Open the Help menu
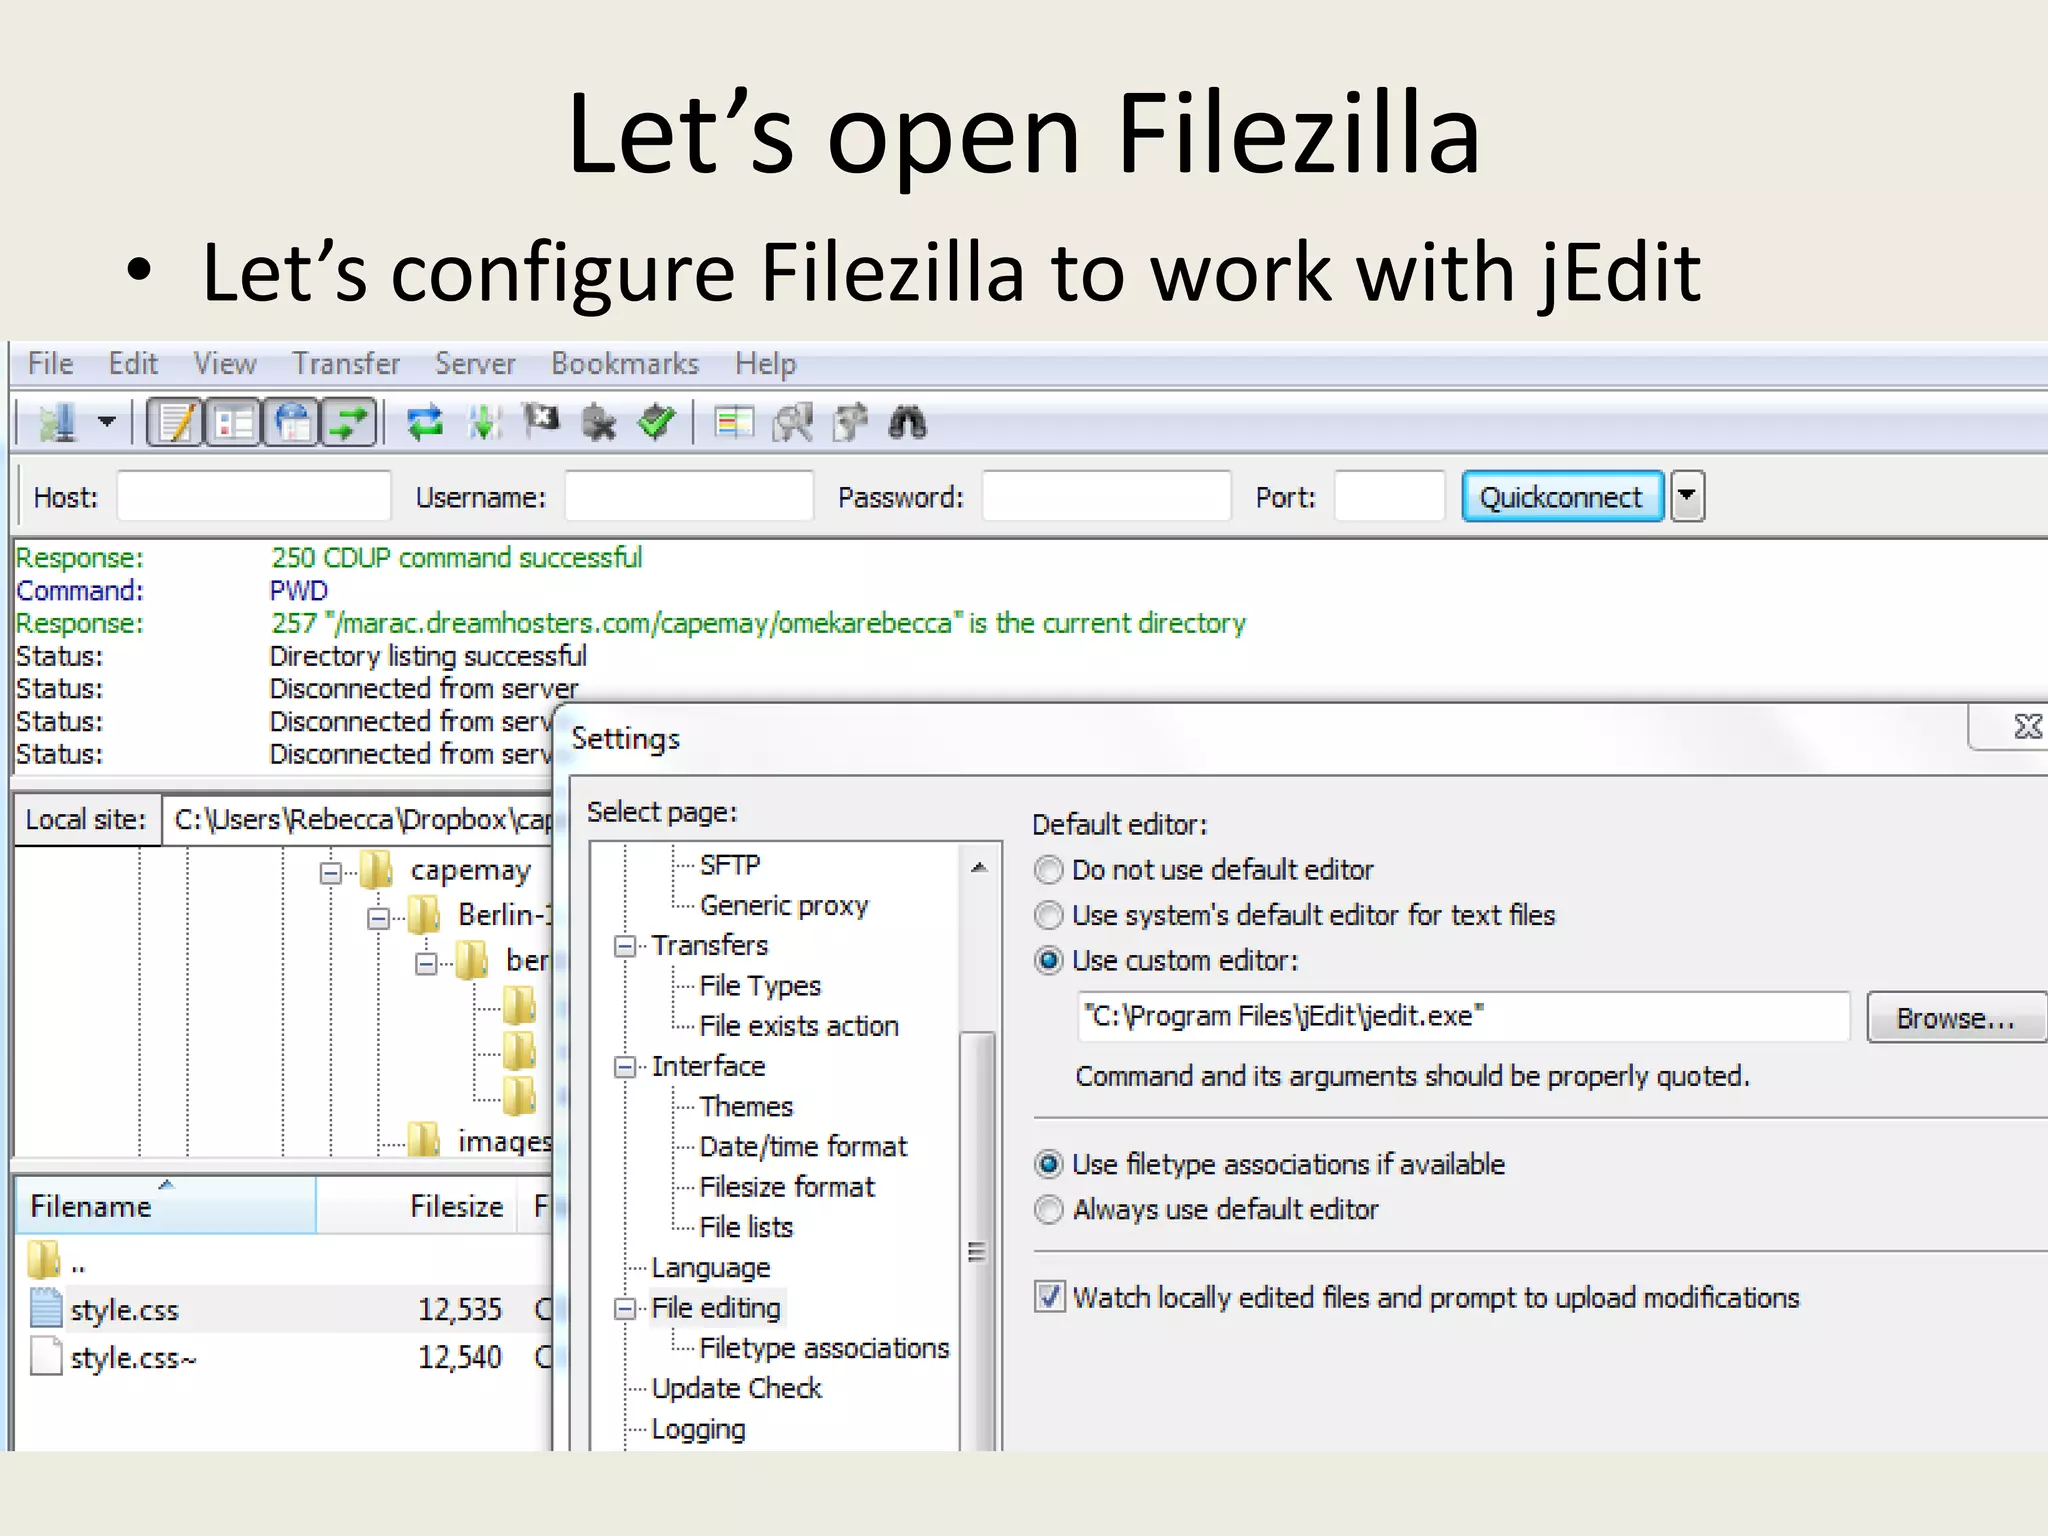This screenshot has height=1536, width=2048. (x=766, y=363)
